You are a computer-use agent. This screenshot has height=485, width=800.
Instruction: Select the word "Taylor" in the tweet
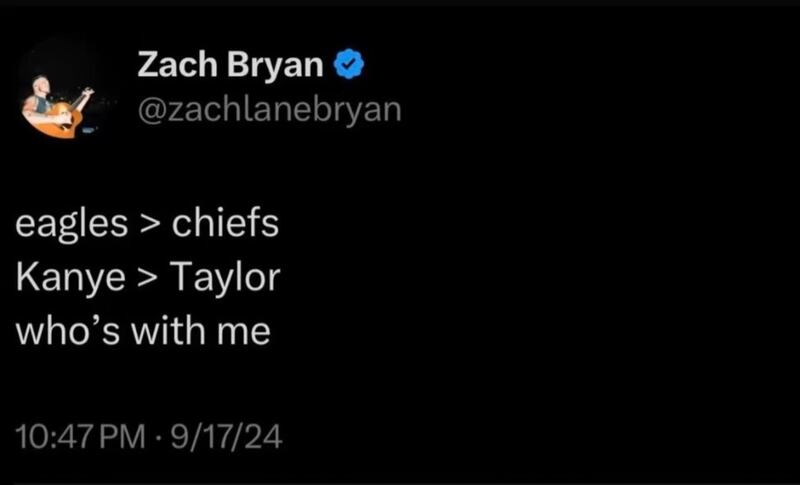coord(226,278)
